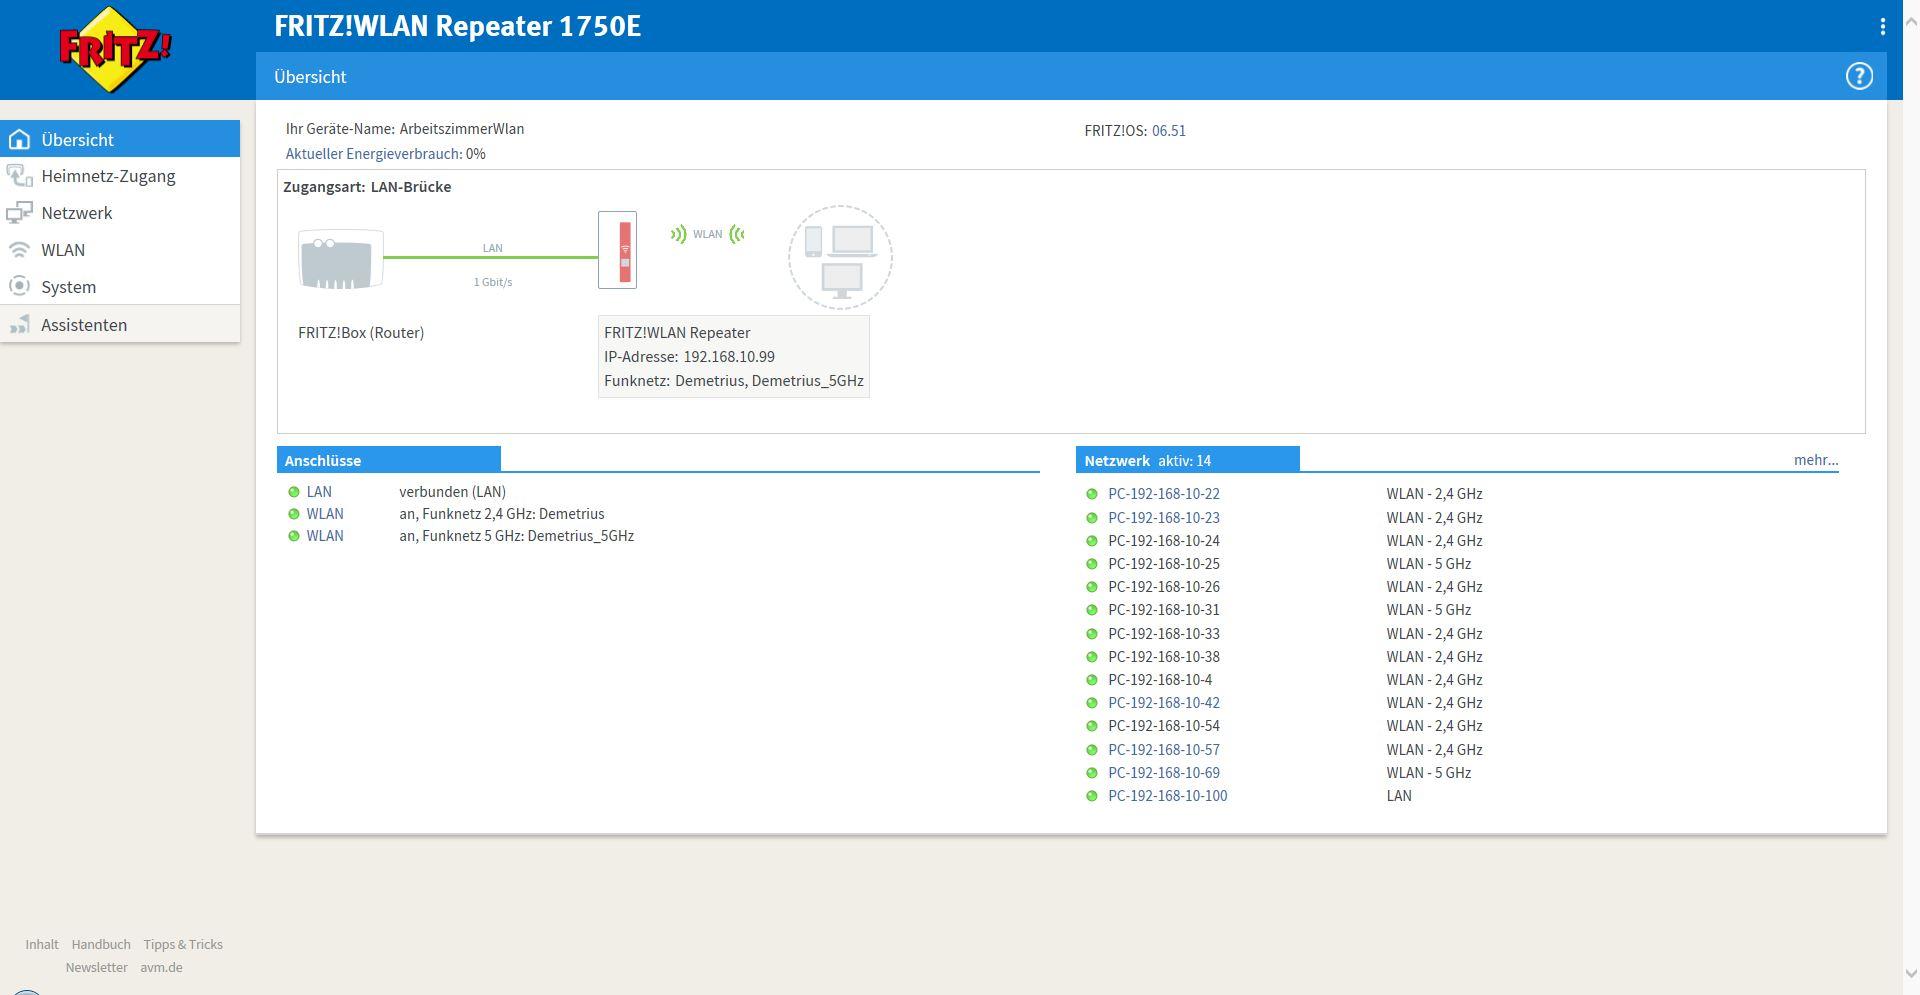Click the System icon in sidebar
The image size is (1920, 995).
pyautogui.click(x=20, y=287)
